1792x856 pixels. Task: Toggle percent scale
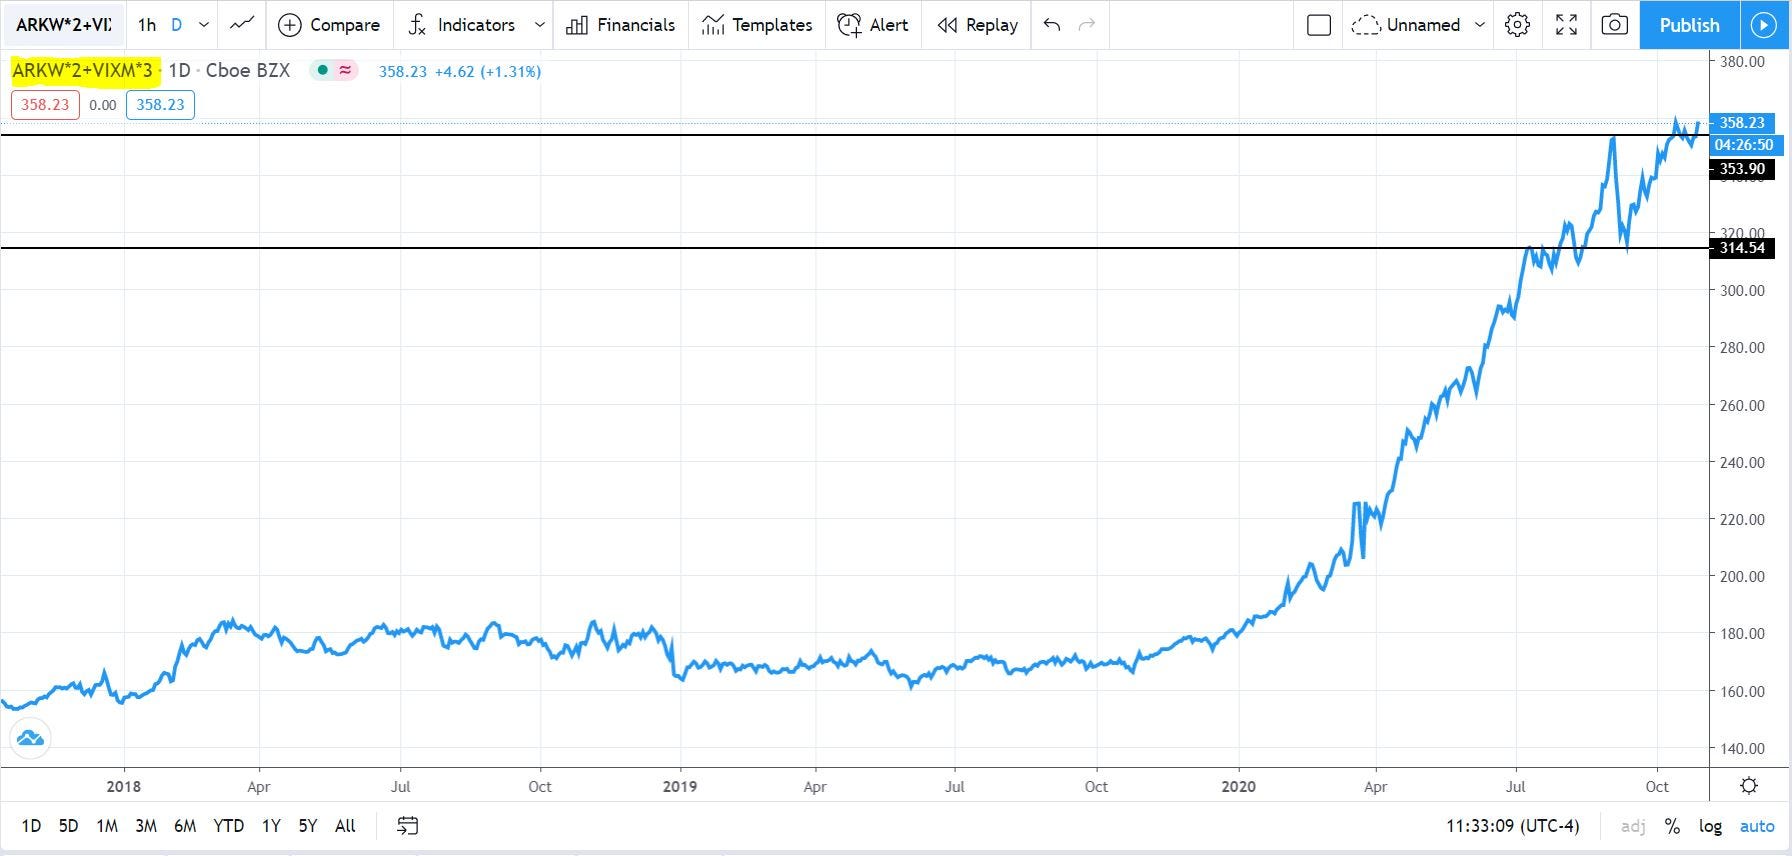[1672, 826]
